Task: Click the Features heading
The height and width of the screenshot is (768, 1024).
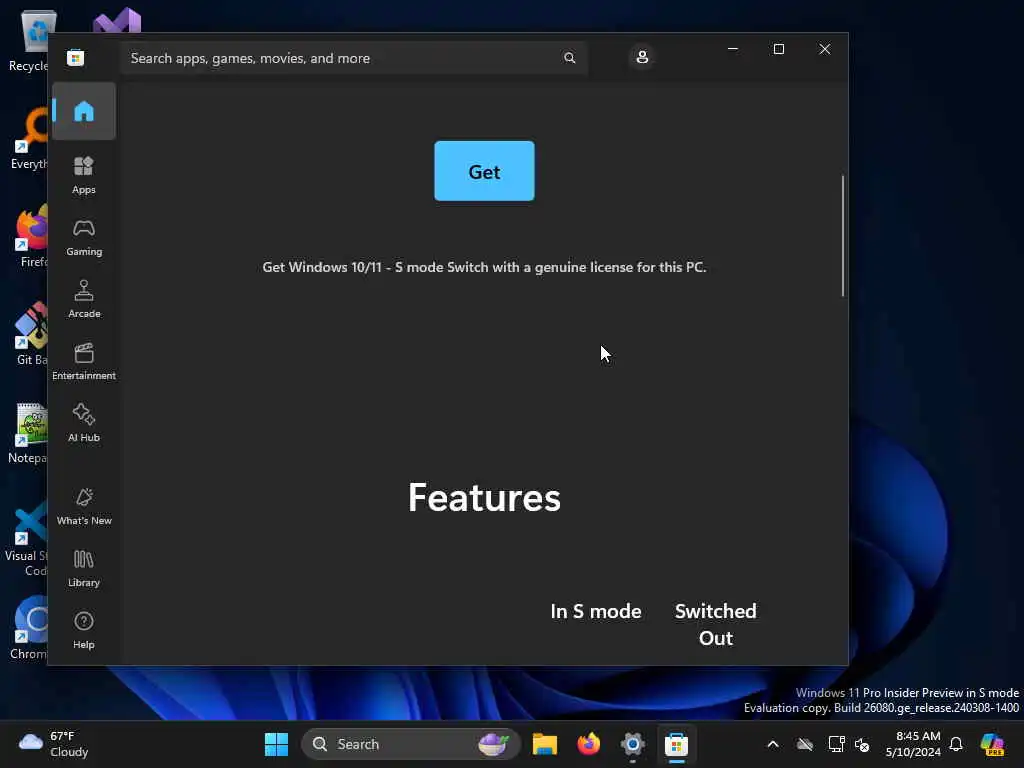Action: (484, 498)
